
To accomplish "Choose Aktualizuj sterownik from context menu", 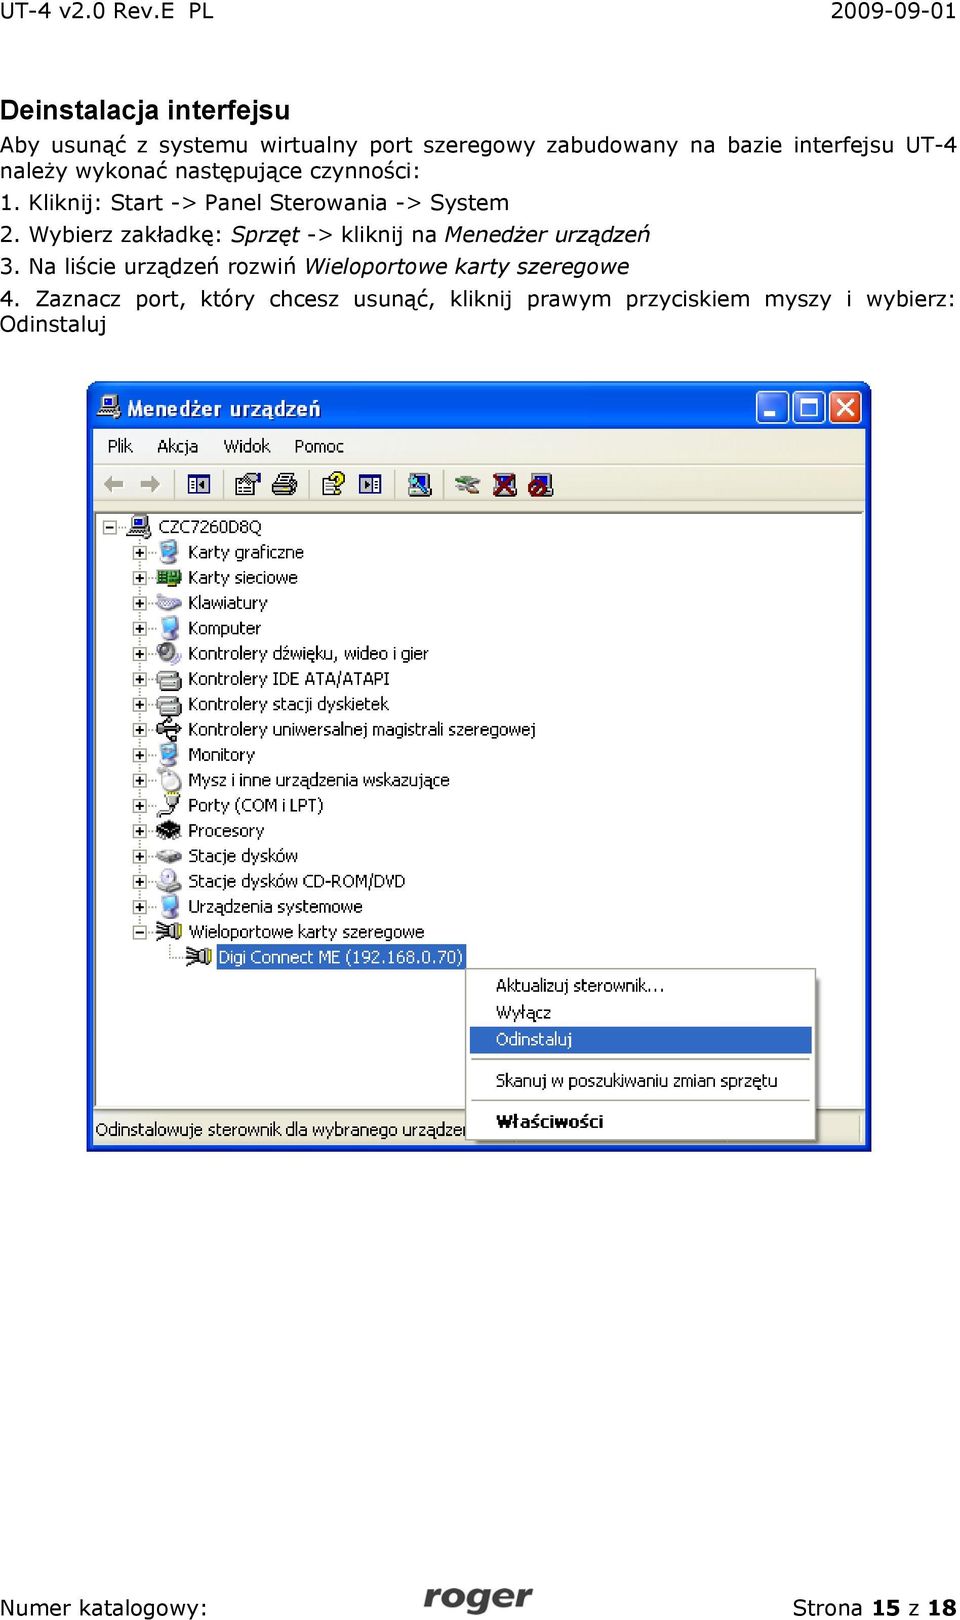I will coord(640,985).
